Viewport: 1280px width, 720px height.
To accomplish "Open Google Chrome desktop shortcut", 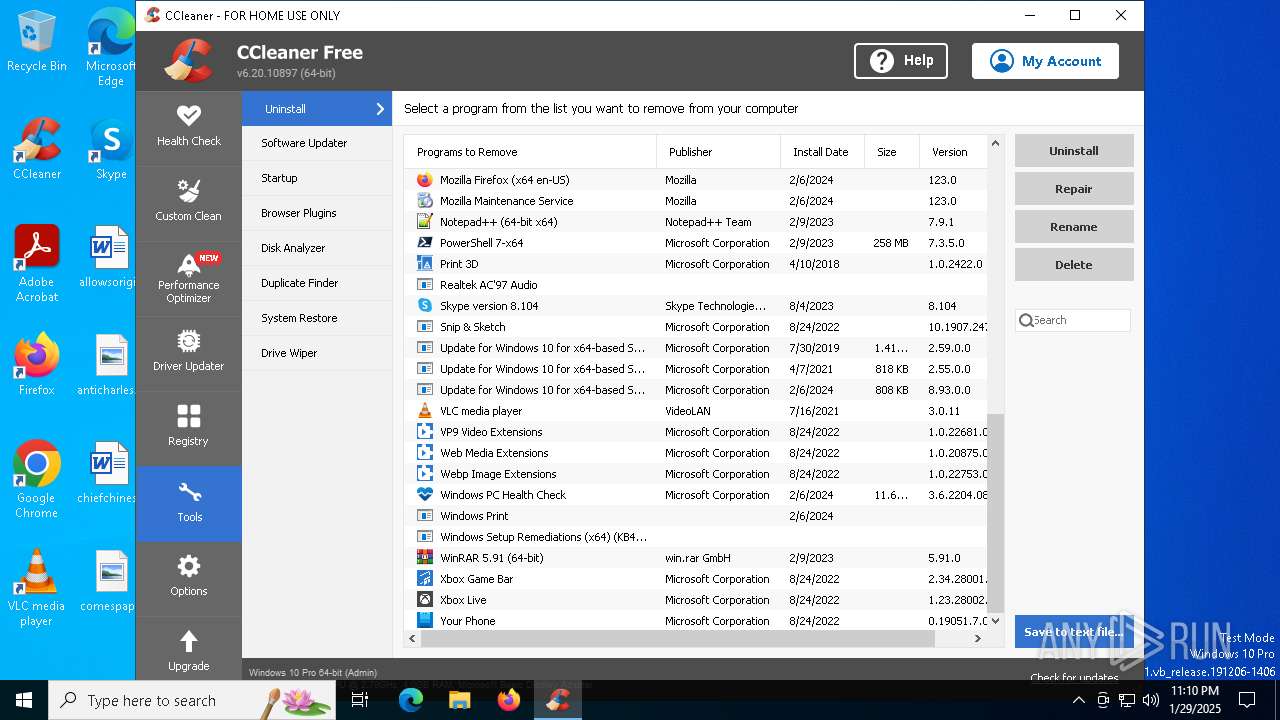I will click(x=37, y=479).
